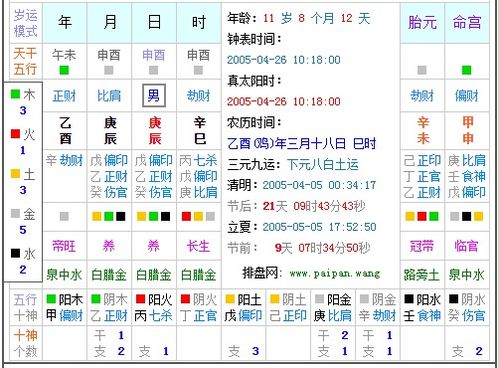
Task: Click the age text 11 岁 8 个月 12 天
Action: (x=317, y=18)
